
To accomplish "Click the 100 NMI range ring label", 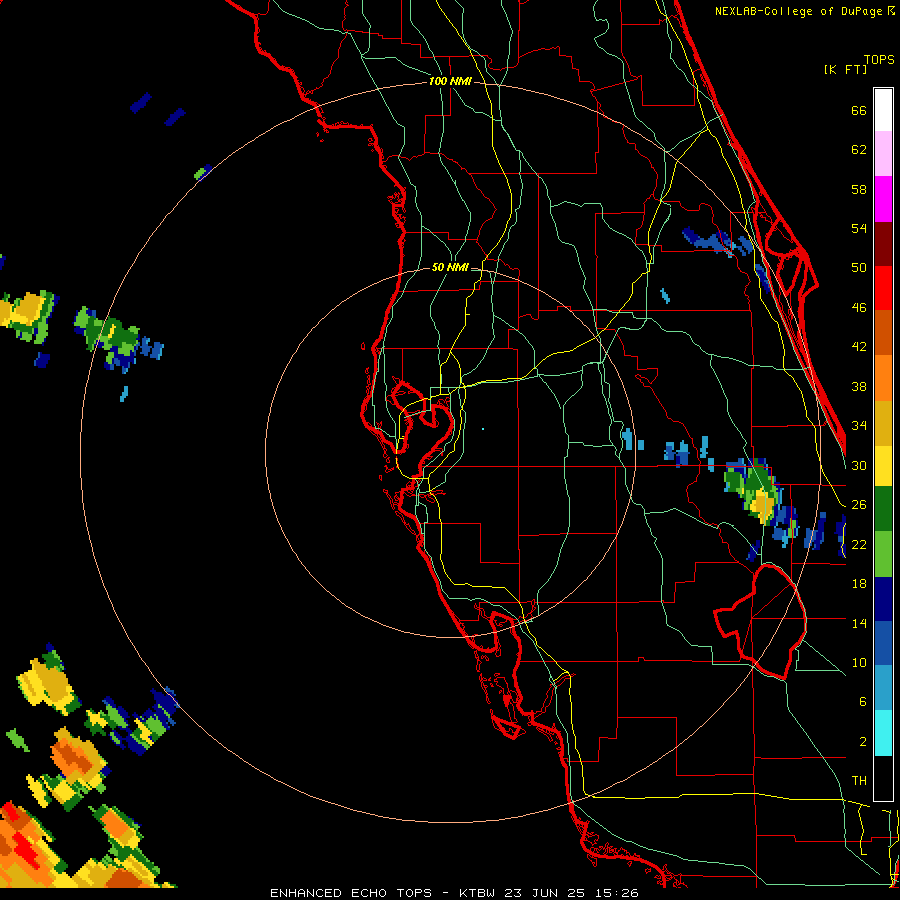I will (x=450, y=82).
